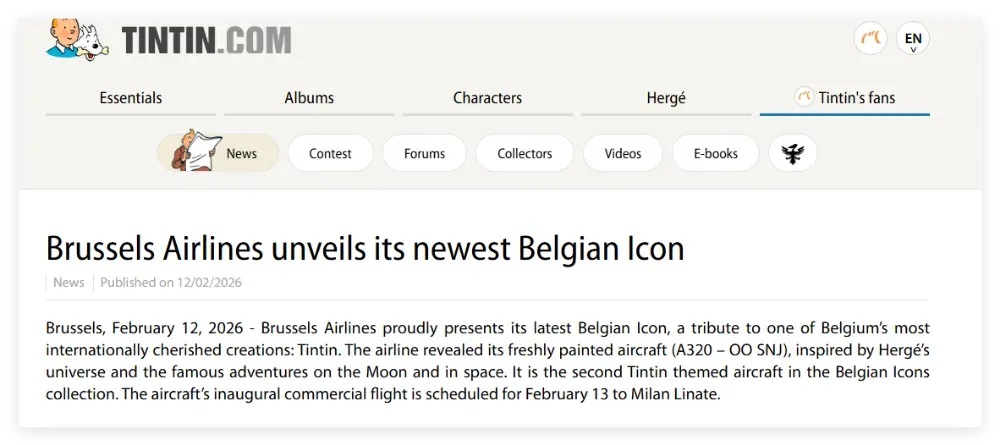The height and width of the screenshot is (445, 1000).
Task: Click the quiff icon beside Tintin's fans
Action: coord(804,97)
